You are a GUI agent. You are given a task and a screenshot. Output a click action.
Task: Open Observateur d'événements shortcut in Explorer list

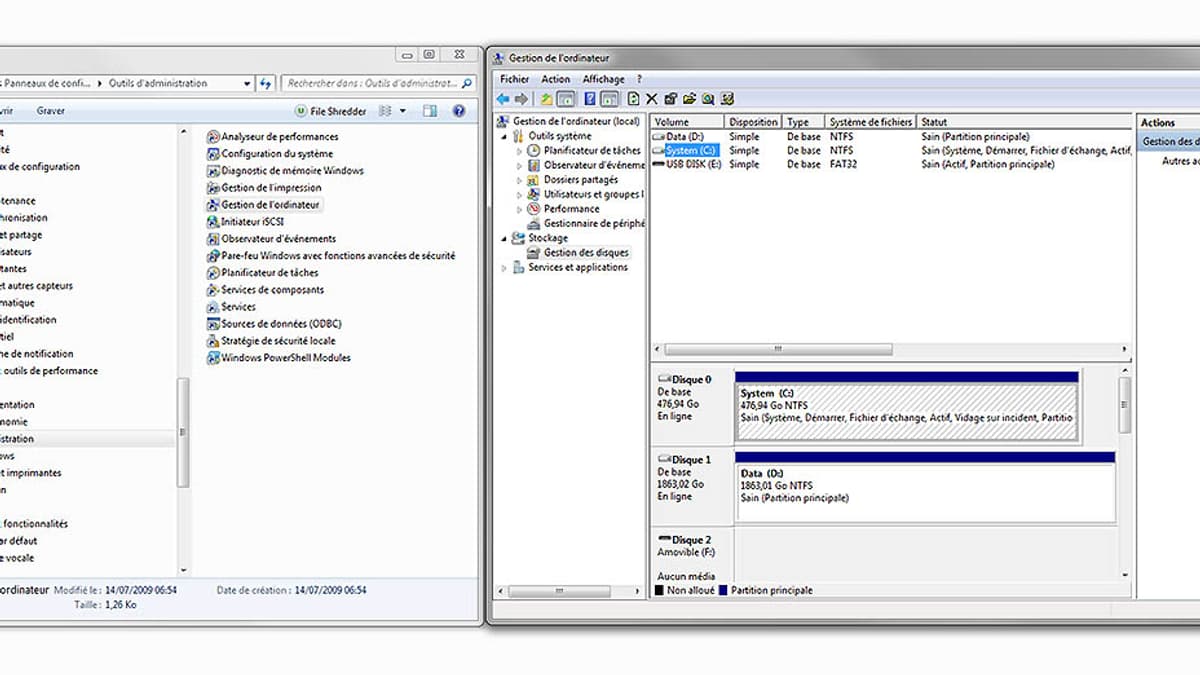tap(271, 239)
